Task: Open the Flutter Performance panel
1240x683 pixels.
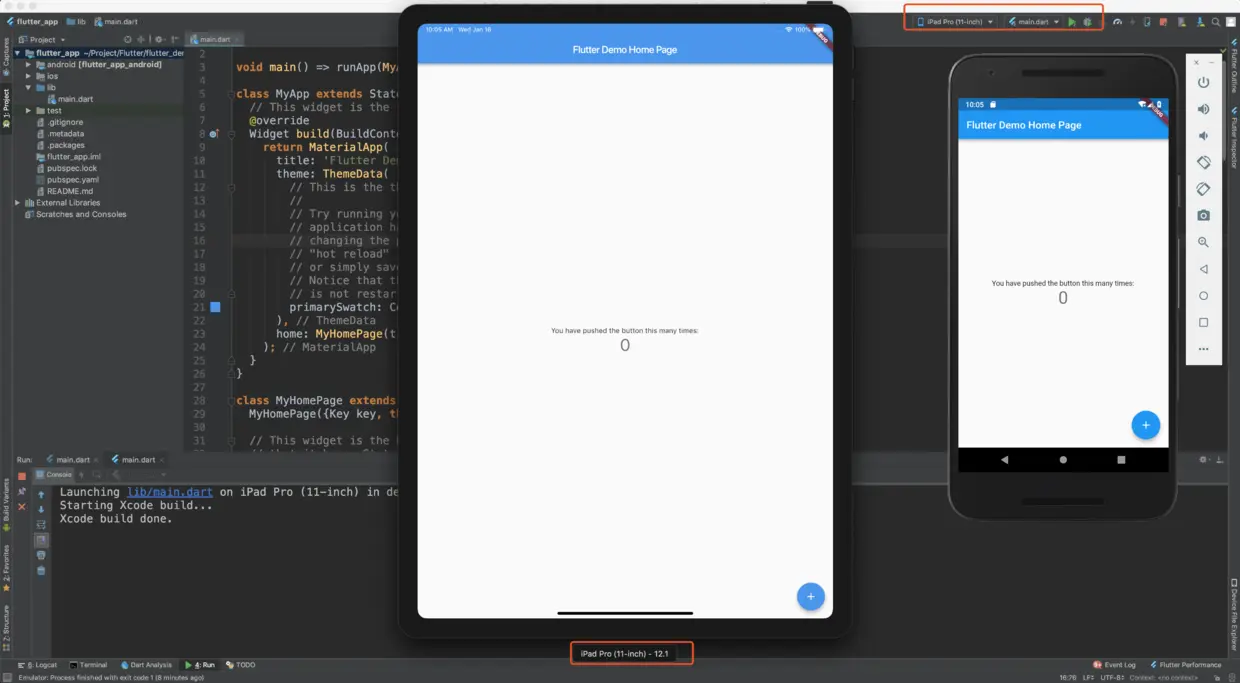Action: [1185, 665]
